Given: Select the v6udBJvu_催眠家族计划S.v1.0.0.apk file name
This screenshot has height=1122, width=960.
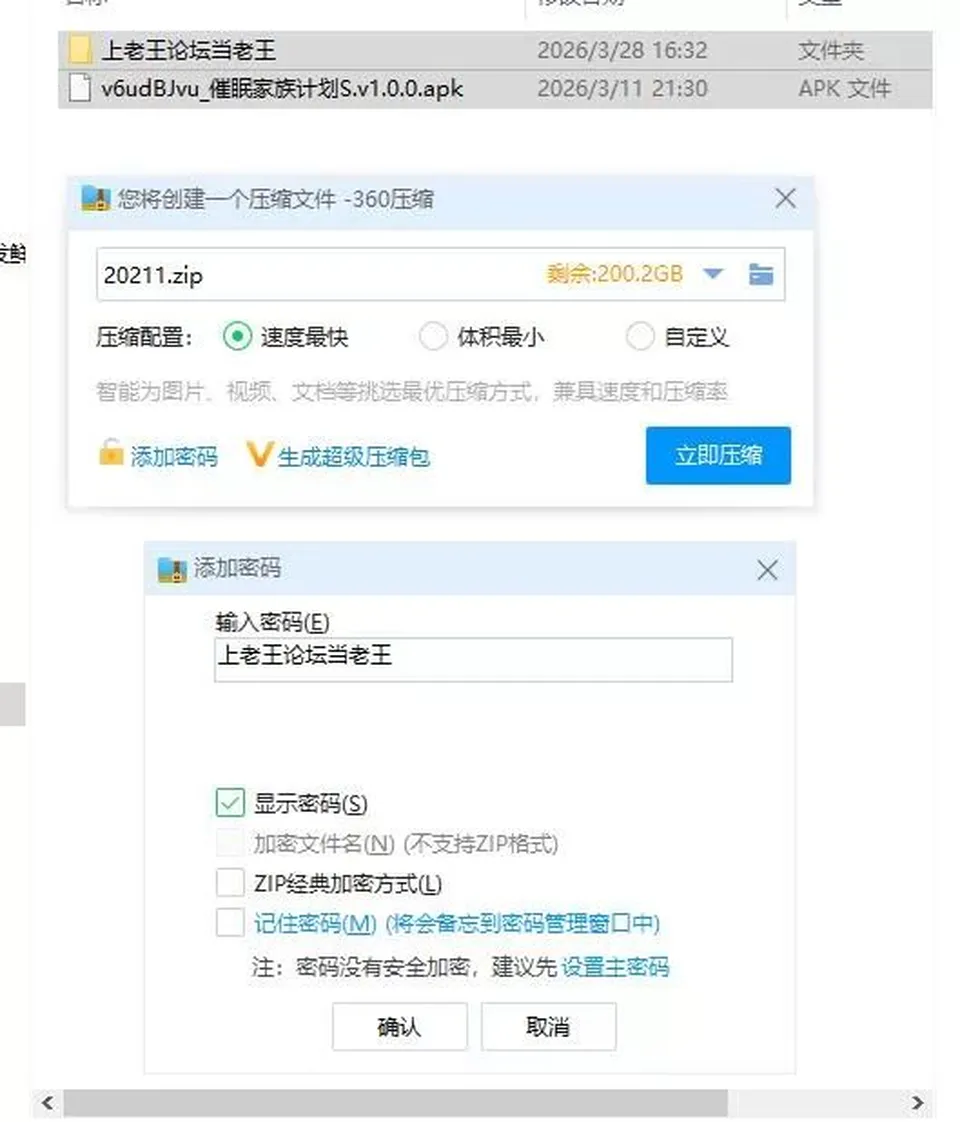Looking at the screenshot, I should 282,89.
